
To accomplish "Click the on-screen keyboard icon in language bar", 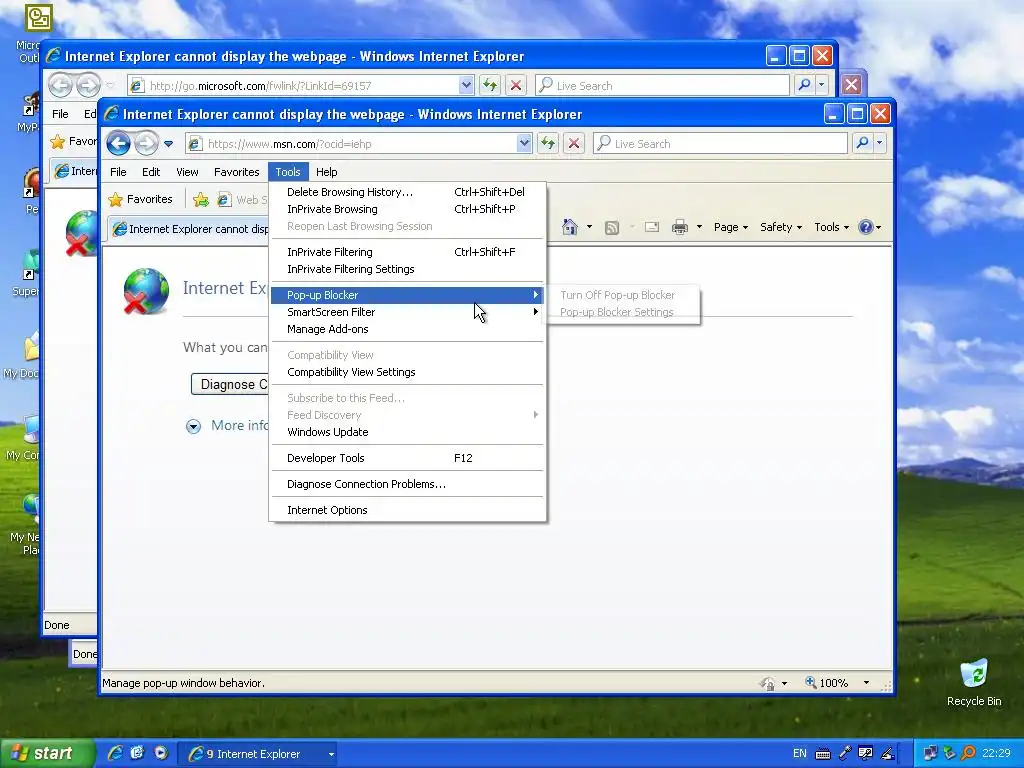I will coord(823,754).
